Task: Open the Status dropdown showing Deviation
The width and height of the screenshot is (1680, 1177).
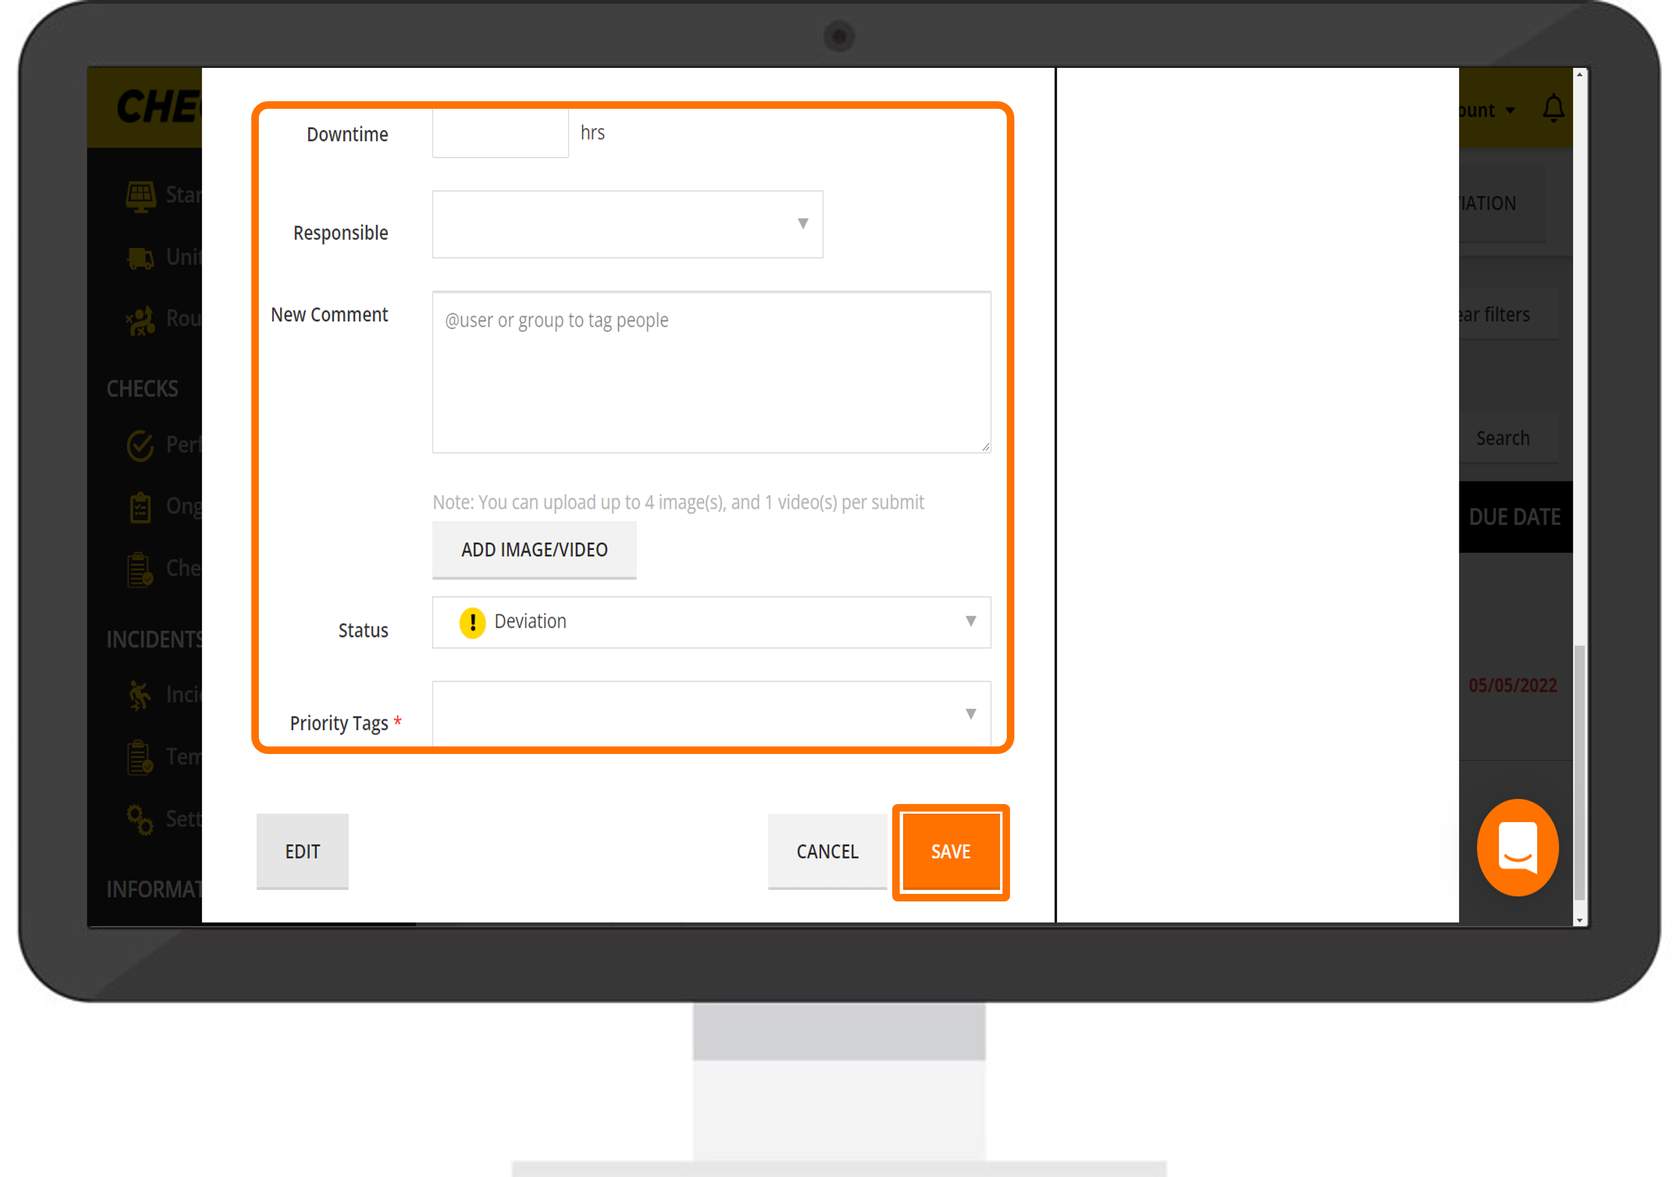Action: point(711,622)
